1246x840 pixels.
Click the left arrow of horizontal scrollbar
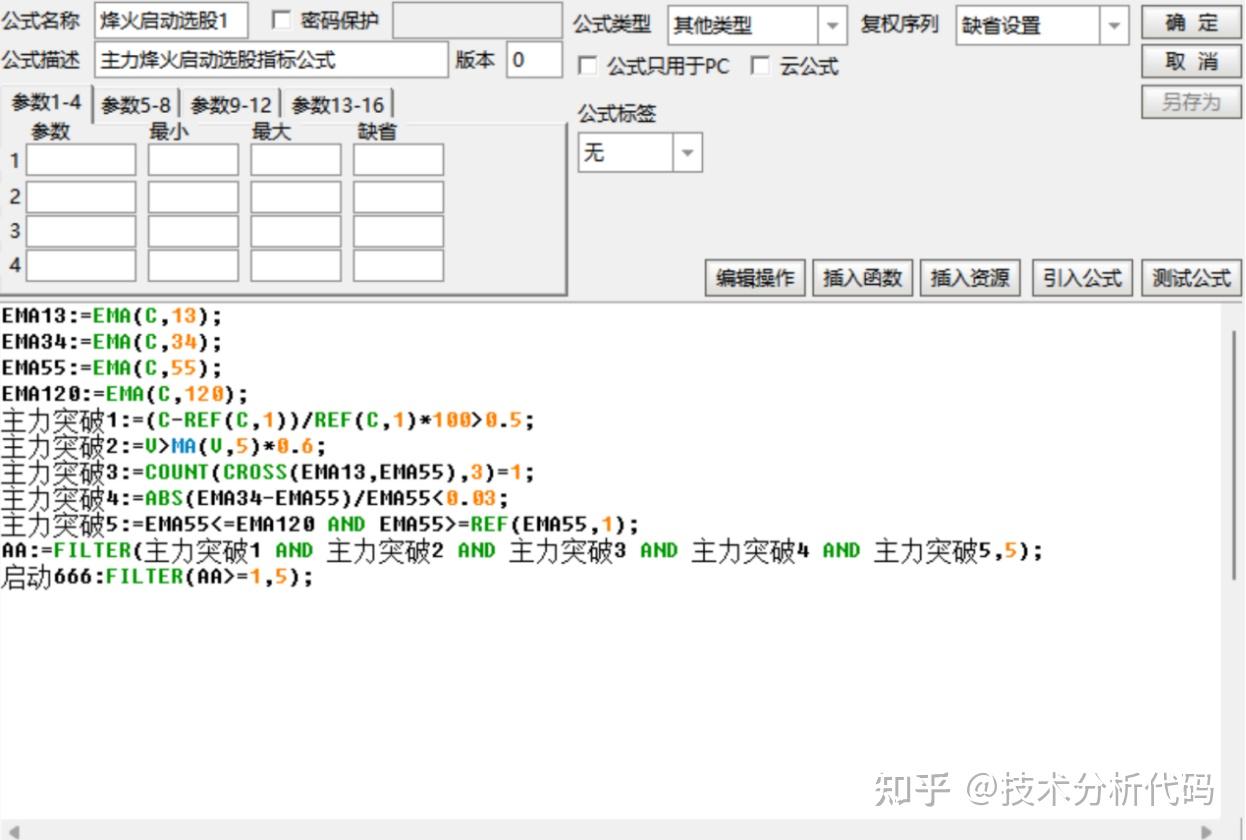[x=13, y=831]
